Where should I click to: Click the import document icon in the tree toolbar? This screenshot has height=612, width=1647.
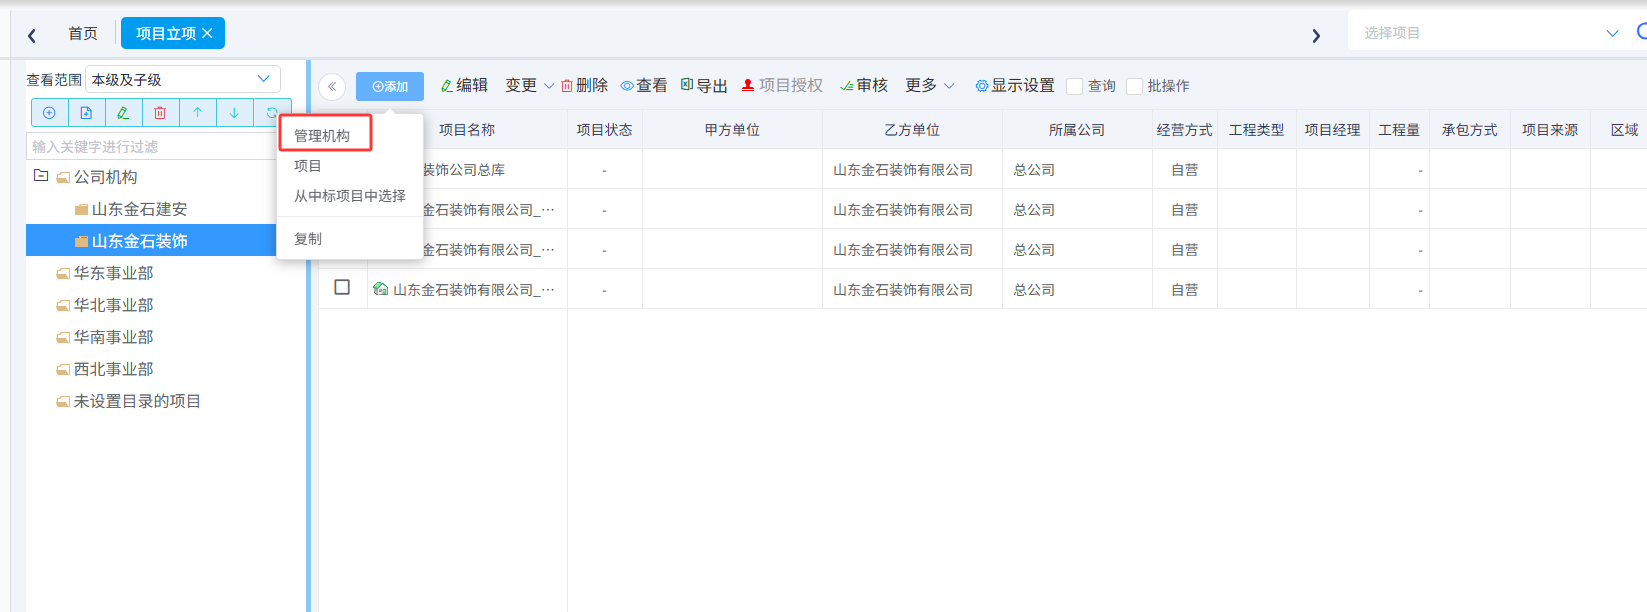(x=86, y=113)
